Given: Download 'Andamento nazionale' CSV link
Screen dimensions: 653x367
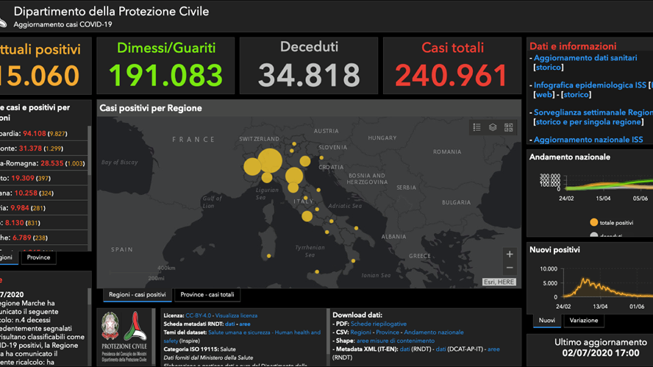Looking at the screenshot, I should coord(434,332).
